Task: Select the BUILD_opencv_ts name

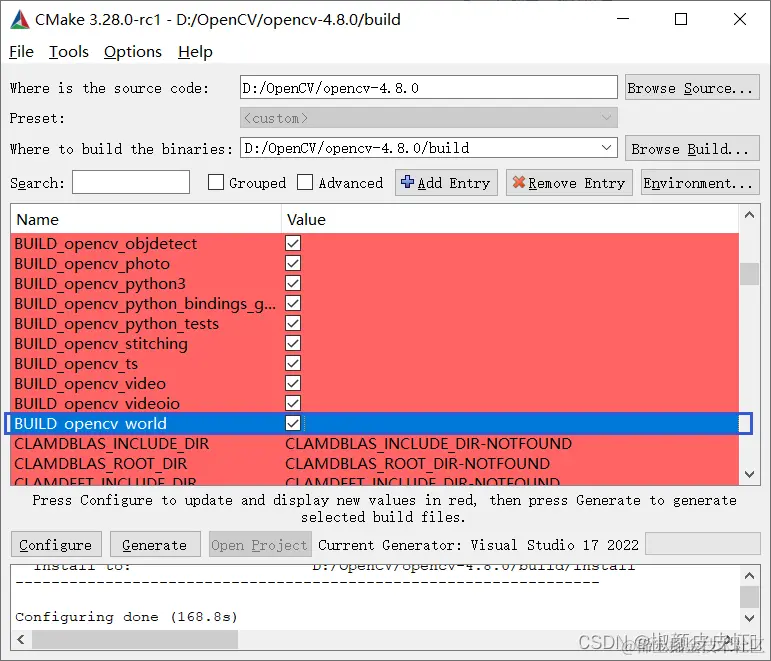Action: click(x=76, y=363)
